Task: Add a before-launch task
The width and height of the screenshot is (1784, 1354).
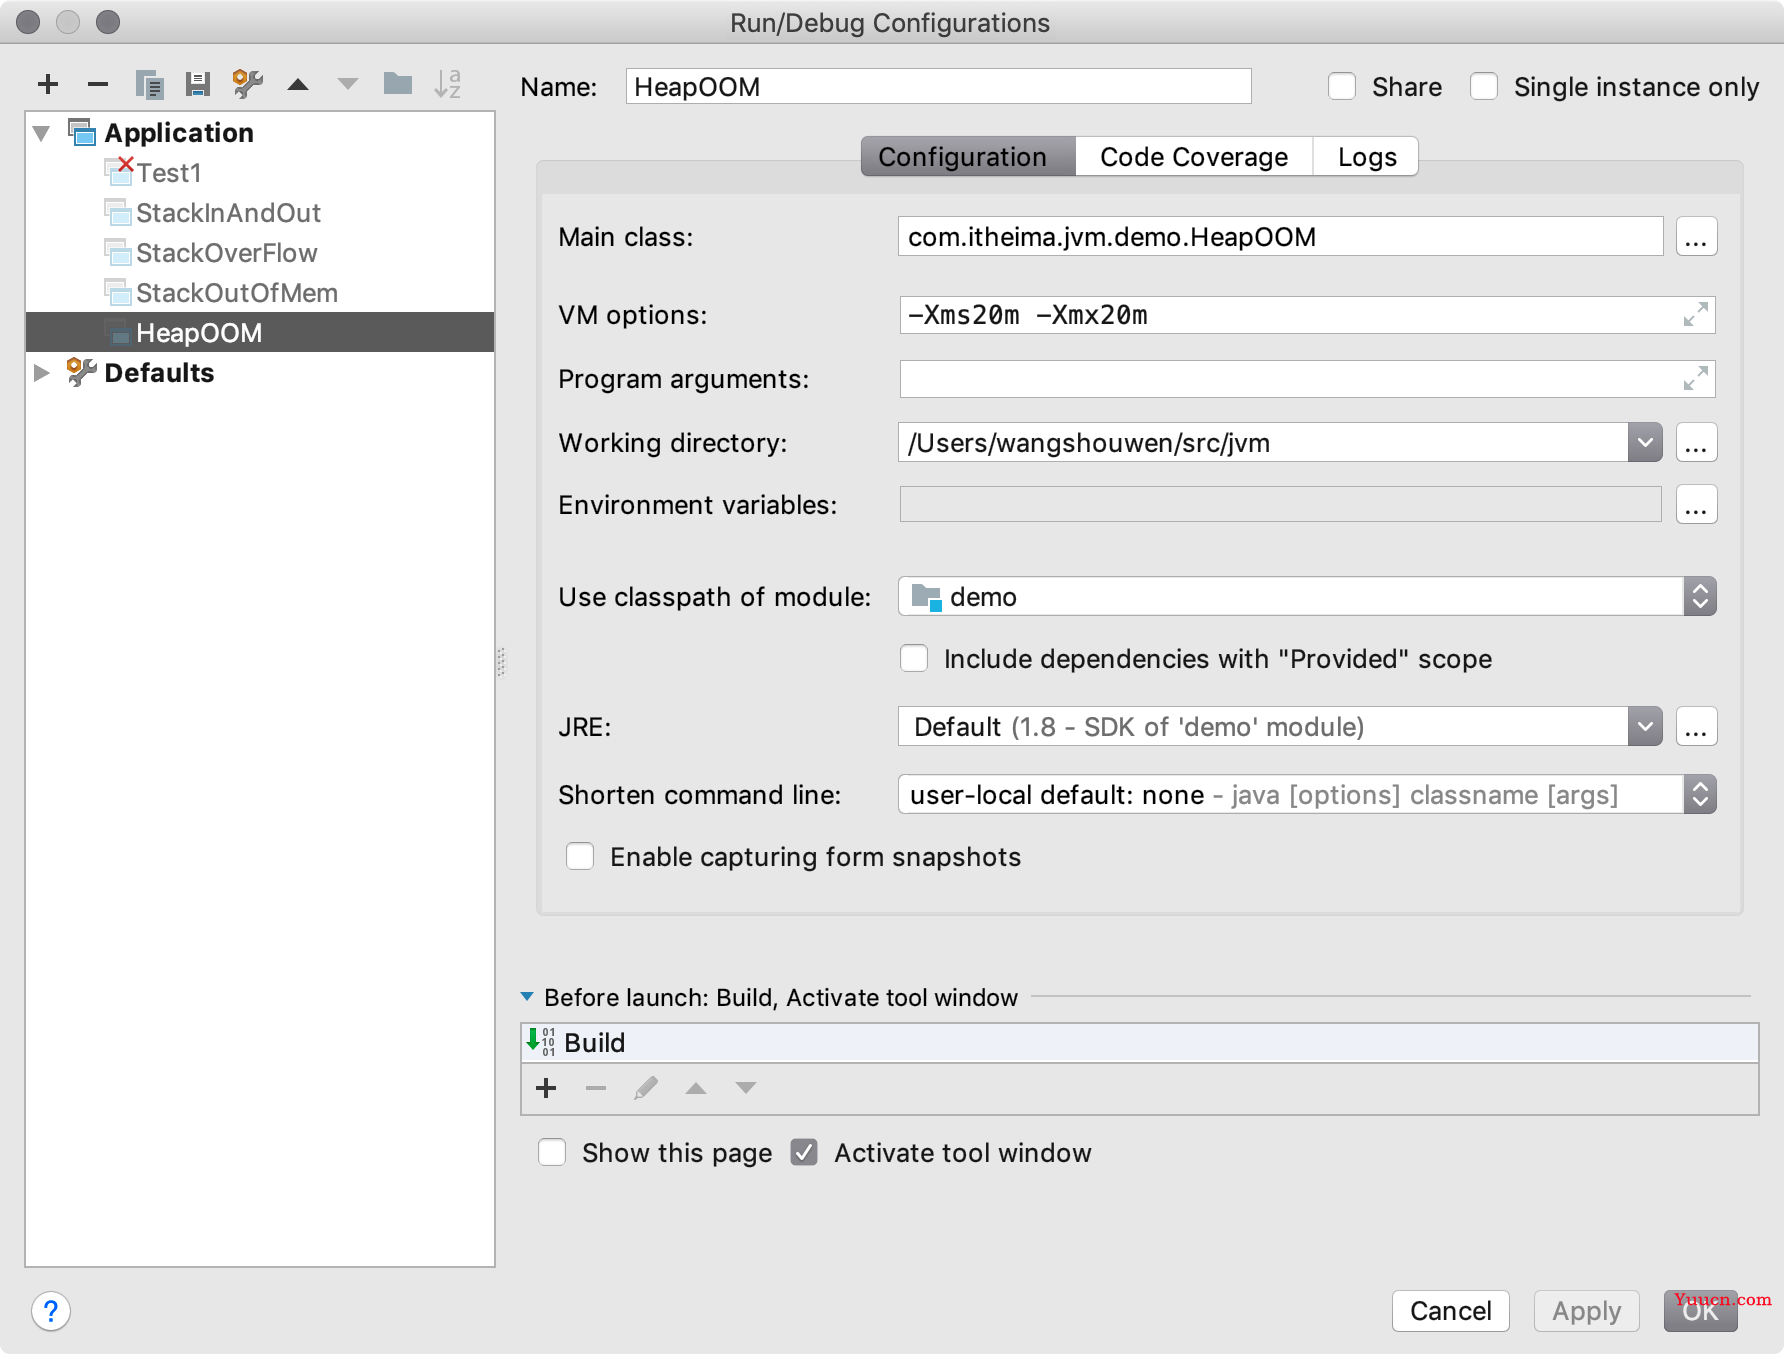Action: tap(546, 1088)
